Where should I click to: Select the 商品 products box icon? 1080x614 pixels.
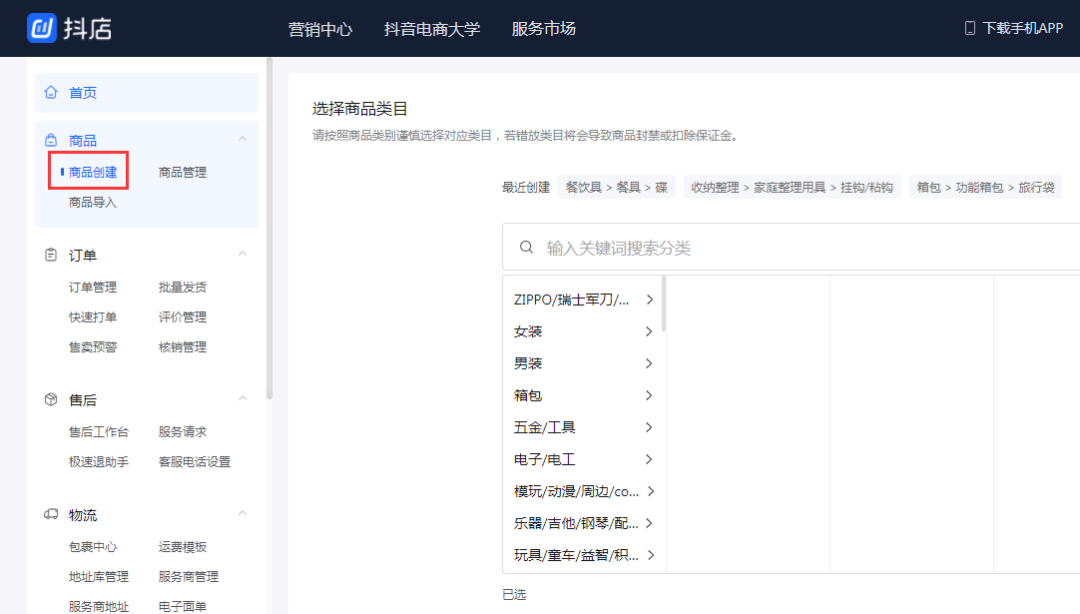tap(50, 139)
